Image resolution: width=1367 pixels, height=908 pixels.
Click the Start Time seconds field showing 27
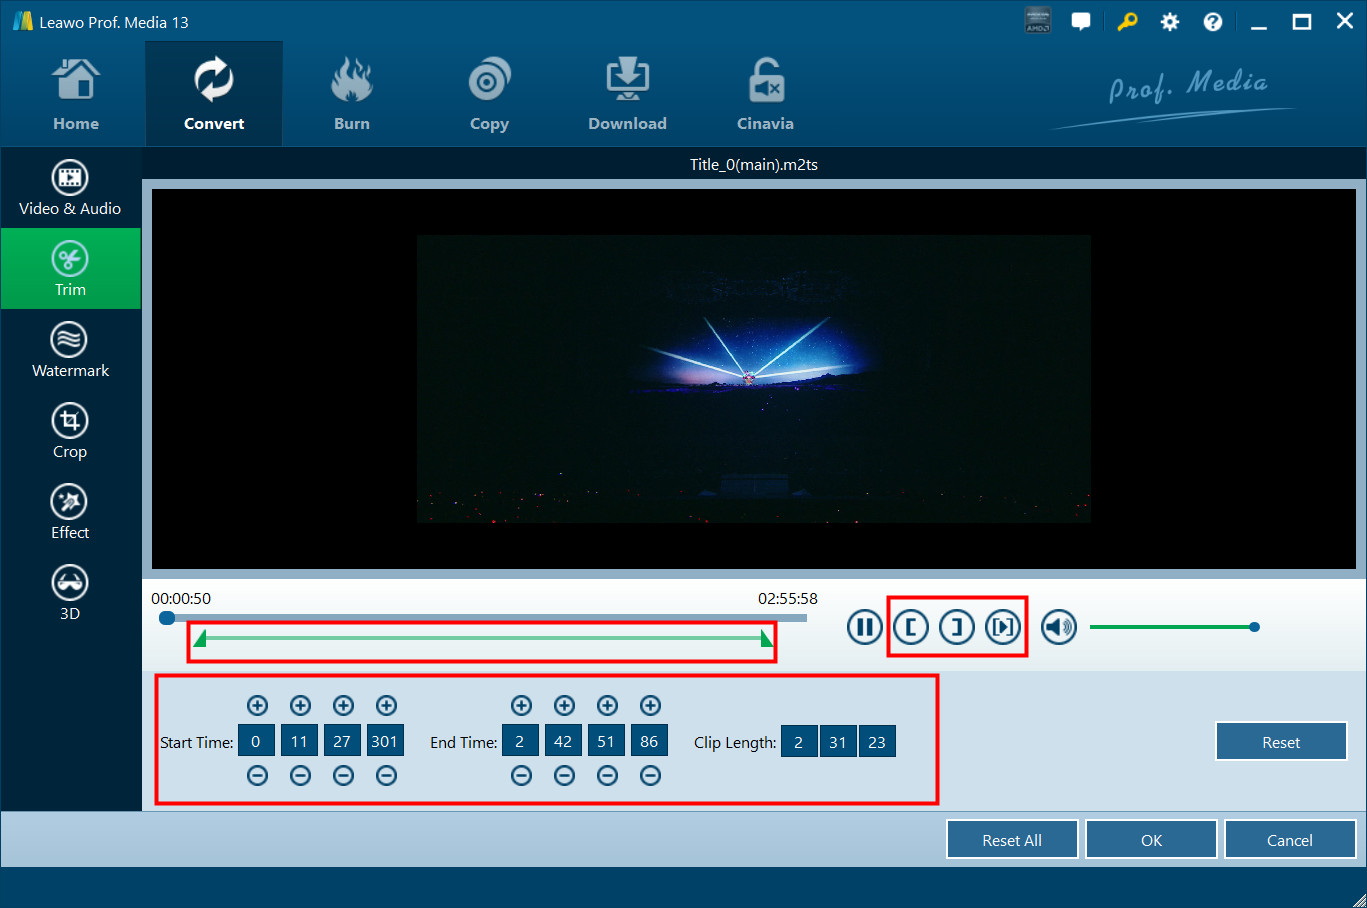tap(342, 741)
